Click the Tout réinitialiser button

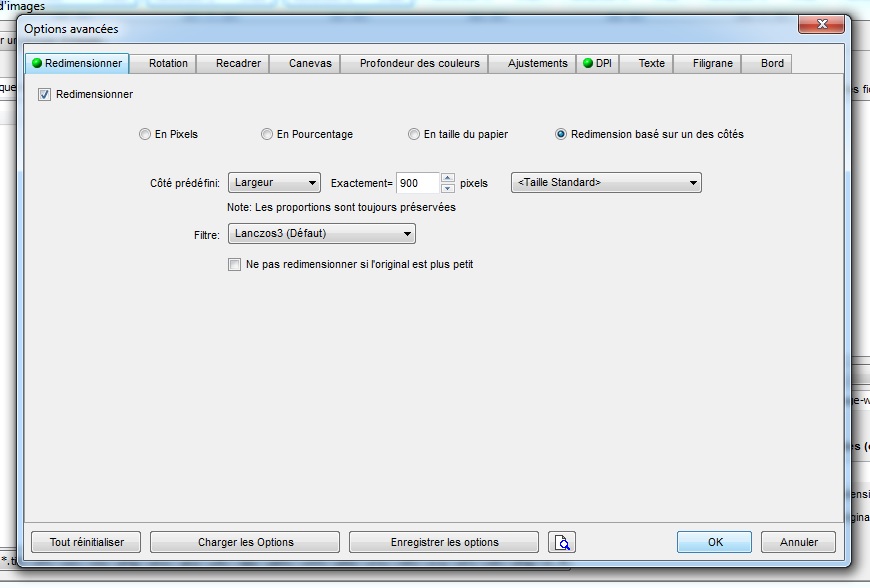pos(87,542)
